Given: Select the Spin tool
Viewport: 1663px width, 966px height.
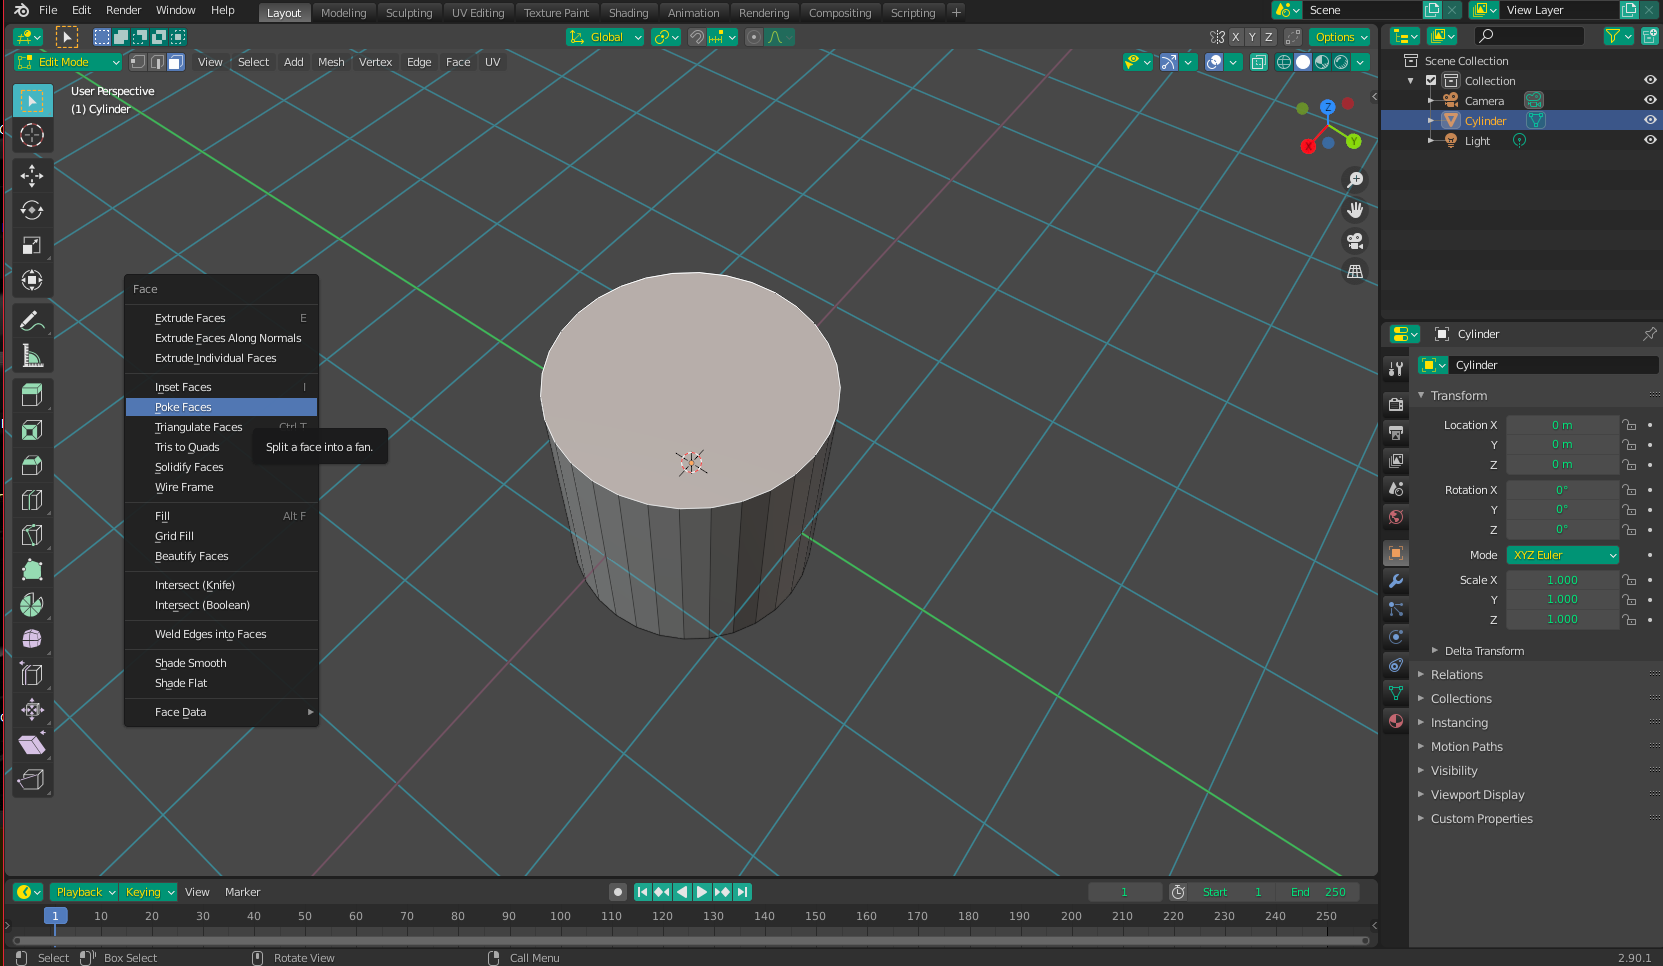Looking at the screenshot, I should pyautogui.click(x=32, y=605).
